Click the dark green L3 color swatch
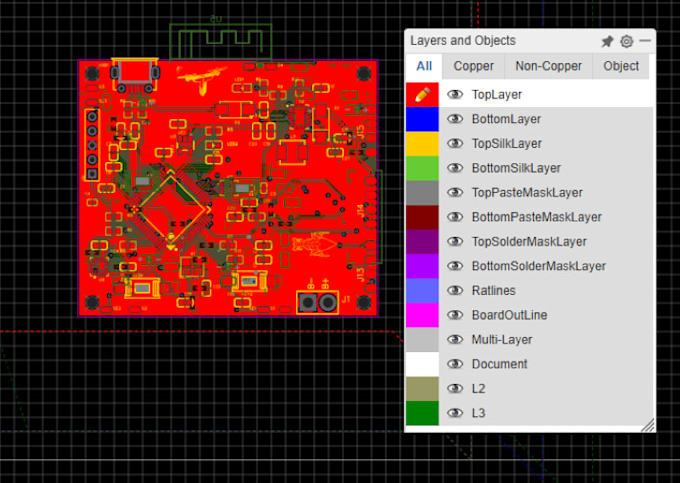680x483 pixels. 422,413
